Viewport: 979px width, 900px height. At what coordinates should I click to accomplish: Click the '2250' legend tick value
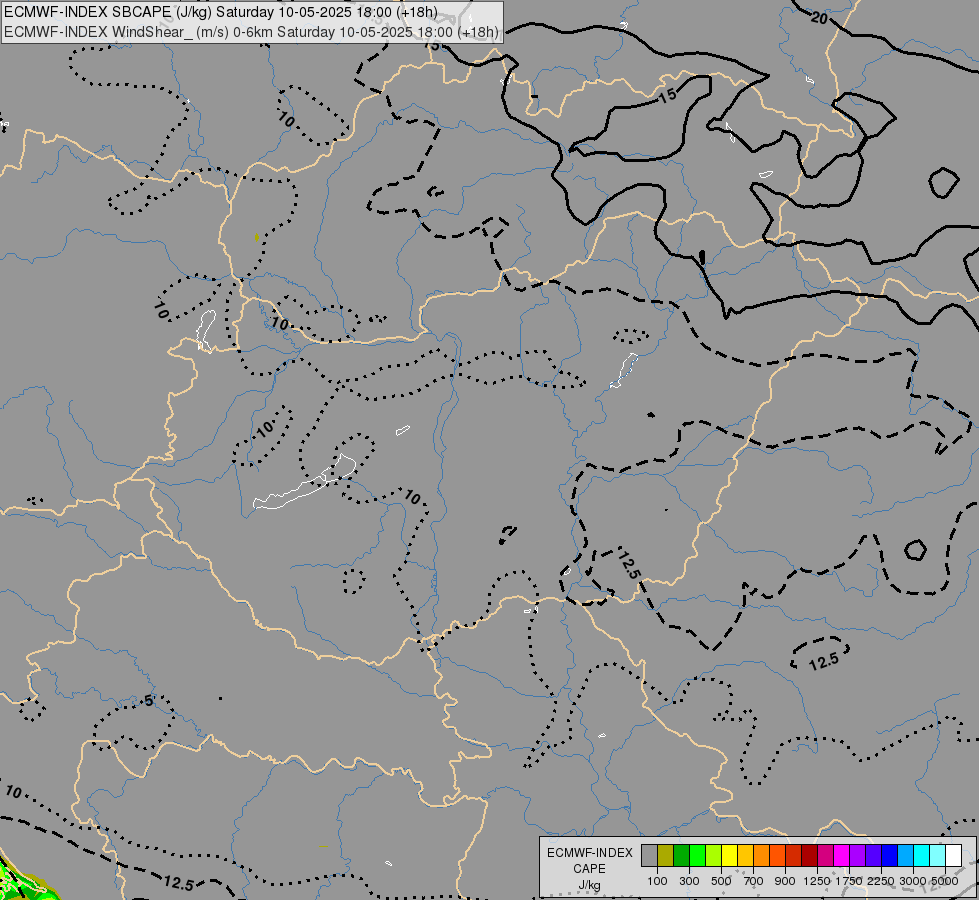click(x=881, y=881)
